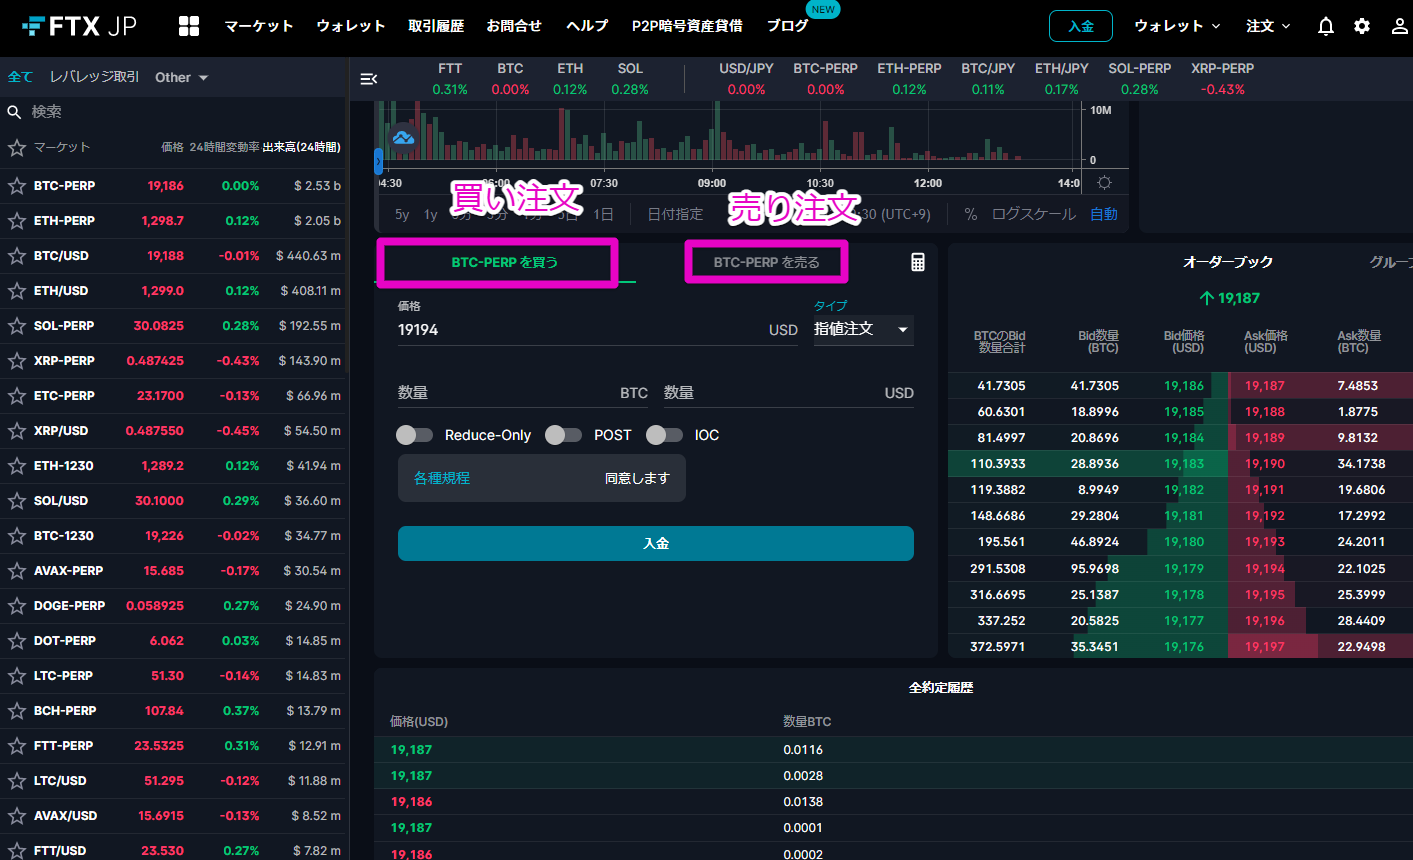Star the XRP/USD market
The image size is (1413, 860).
click(x=16, y=431)
